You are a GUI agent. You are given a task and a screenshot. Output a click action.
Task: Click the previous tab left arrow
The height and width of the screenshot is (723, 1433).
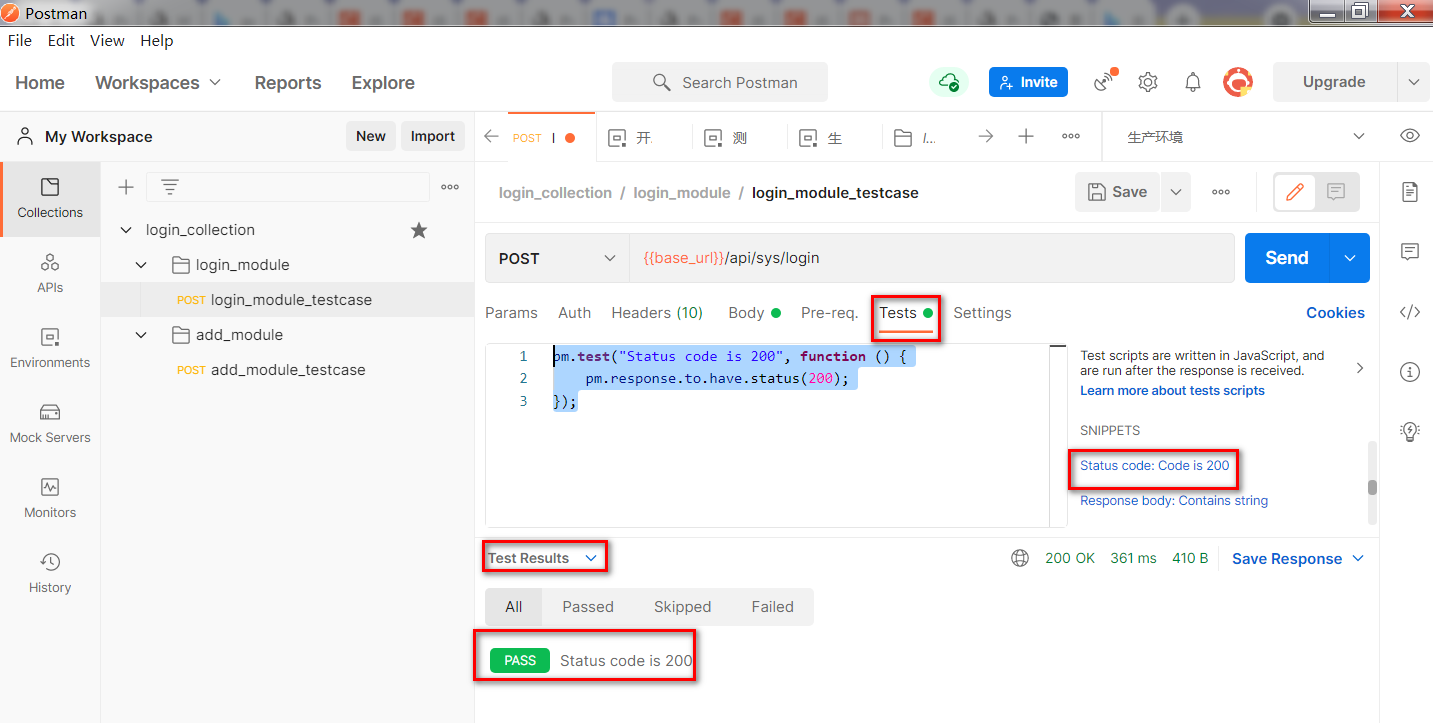coord(491,137)
